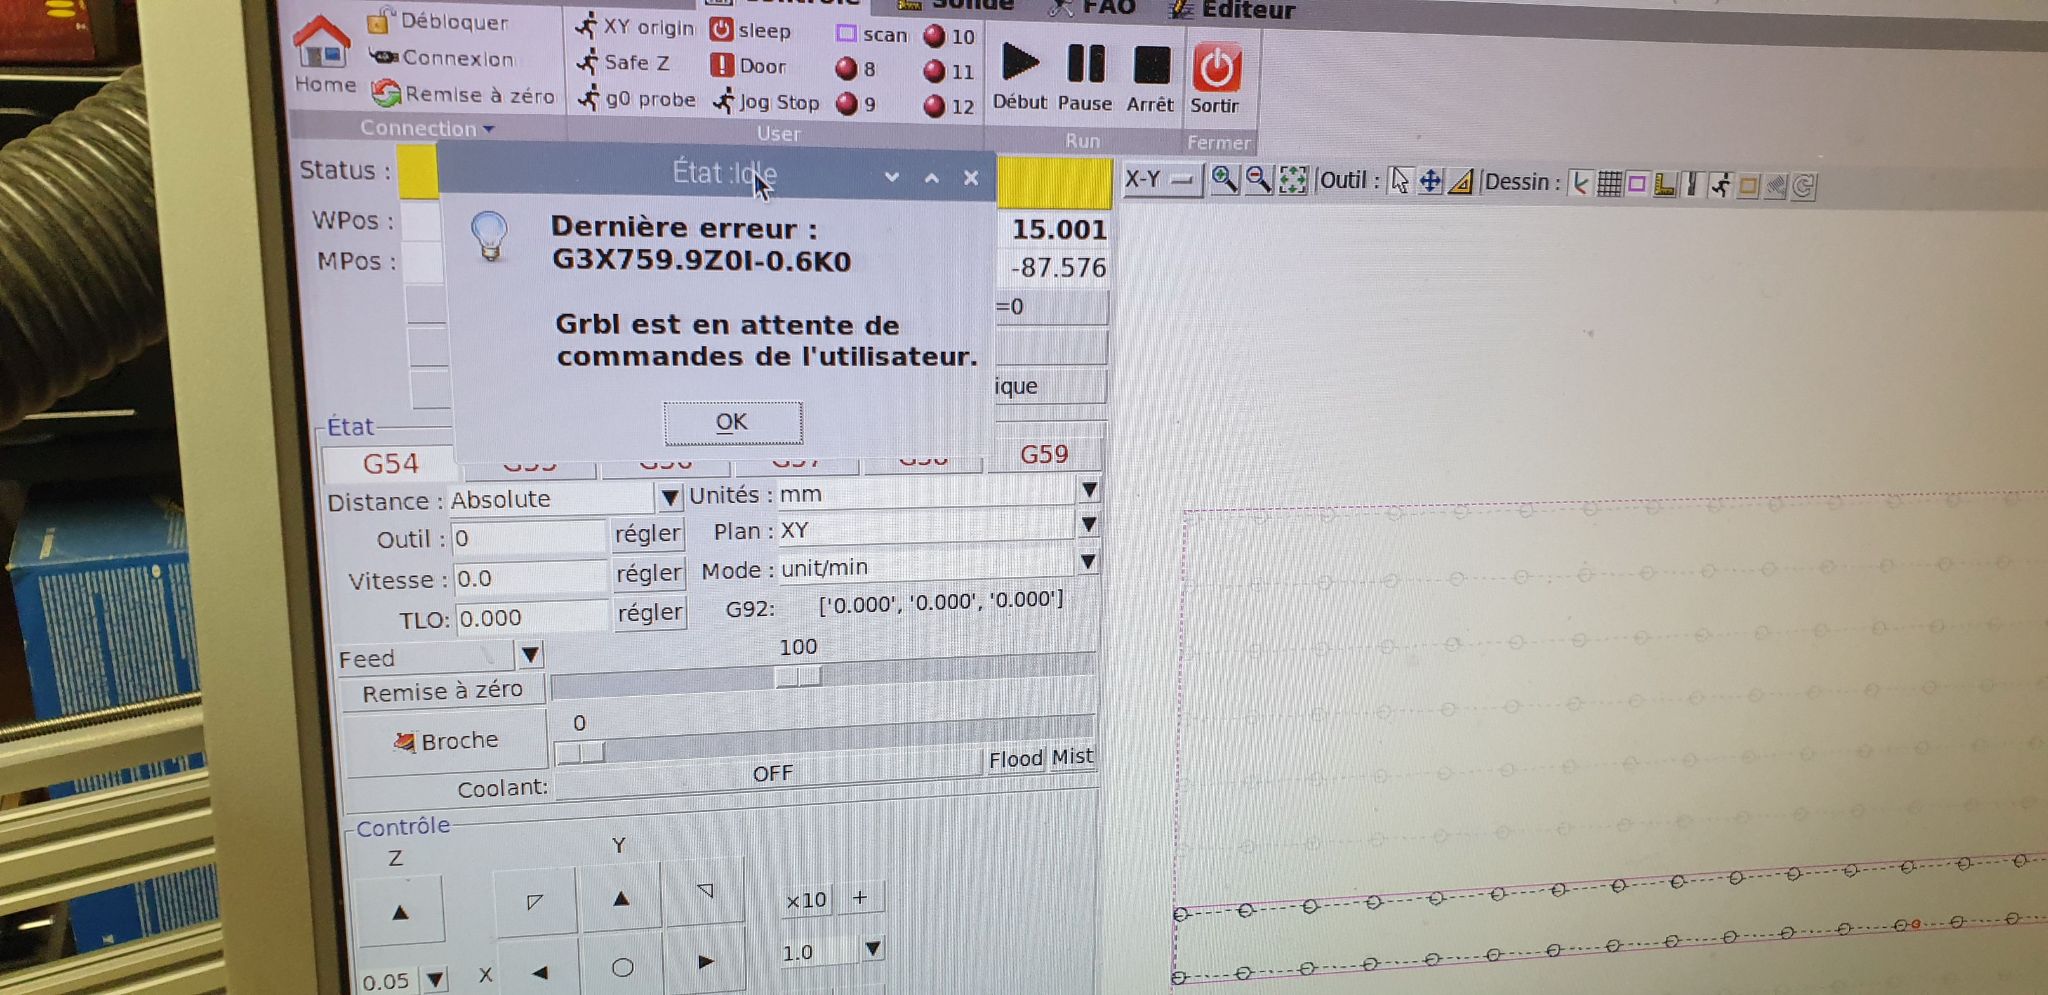
Task: Click the scan user button
Action: (x=872, y=34)
